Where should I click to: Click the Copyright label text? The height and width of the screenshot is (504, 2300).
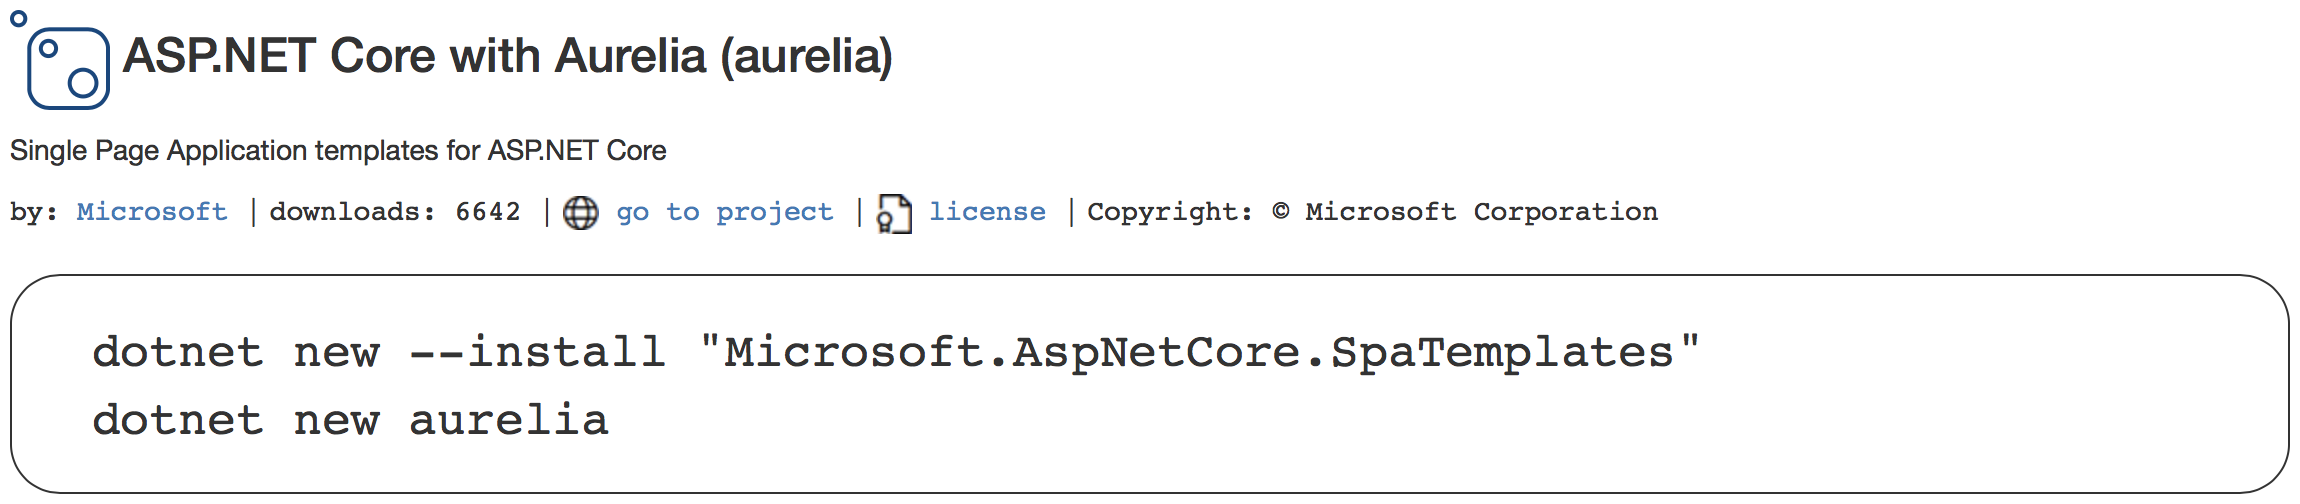pyautogui.click(x=1170, y=212)
